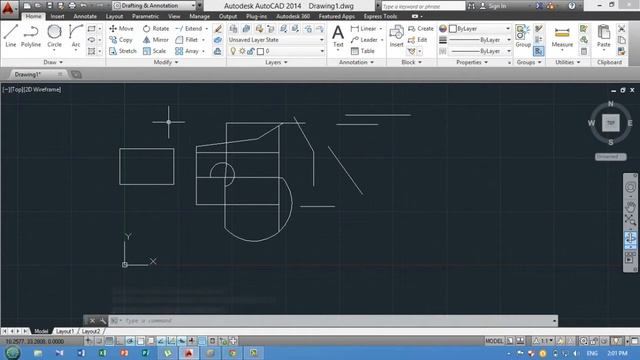Image resolution: width=640 pixels, height=360 pixels.
Task: Toggle grid display in status bar
Action: click(x=109, y=341)
